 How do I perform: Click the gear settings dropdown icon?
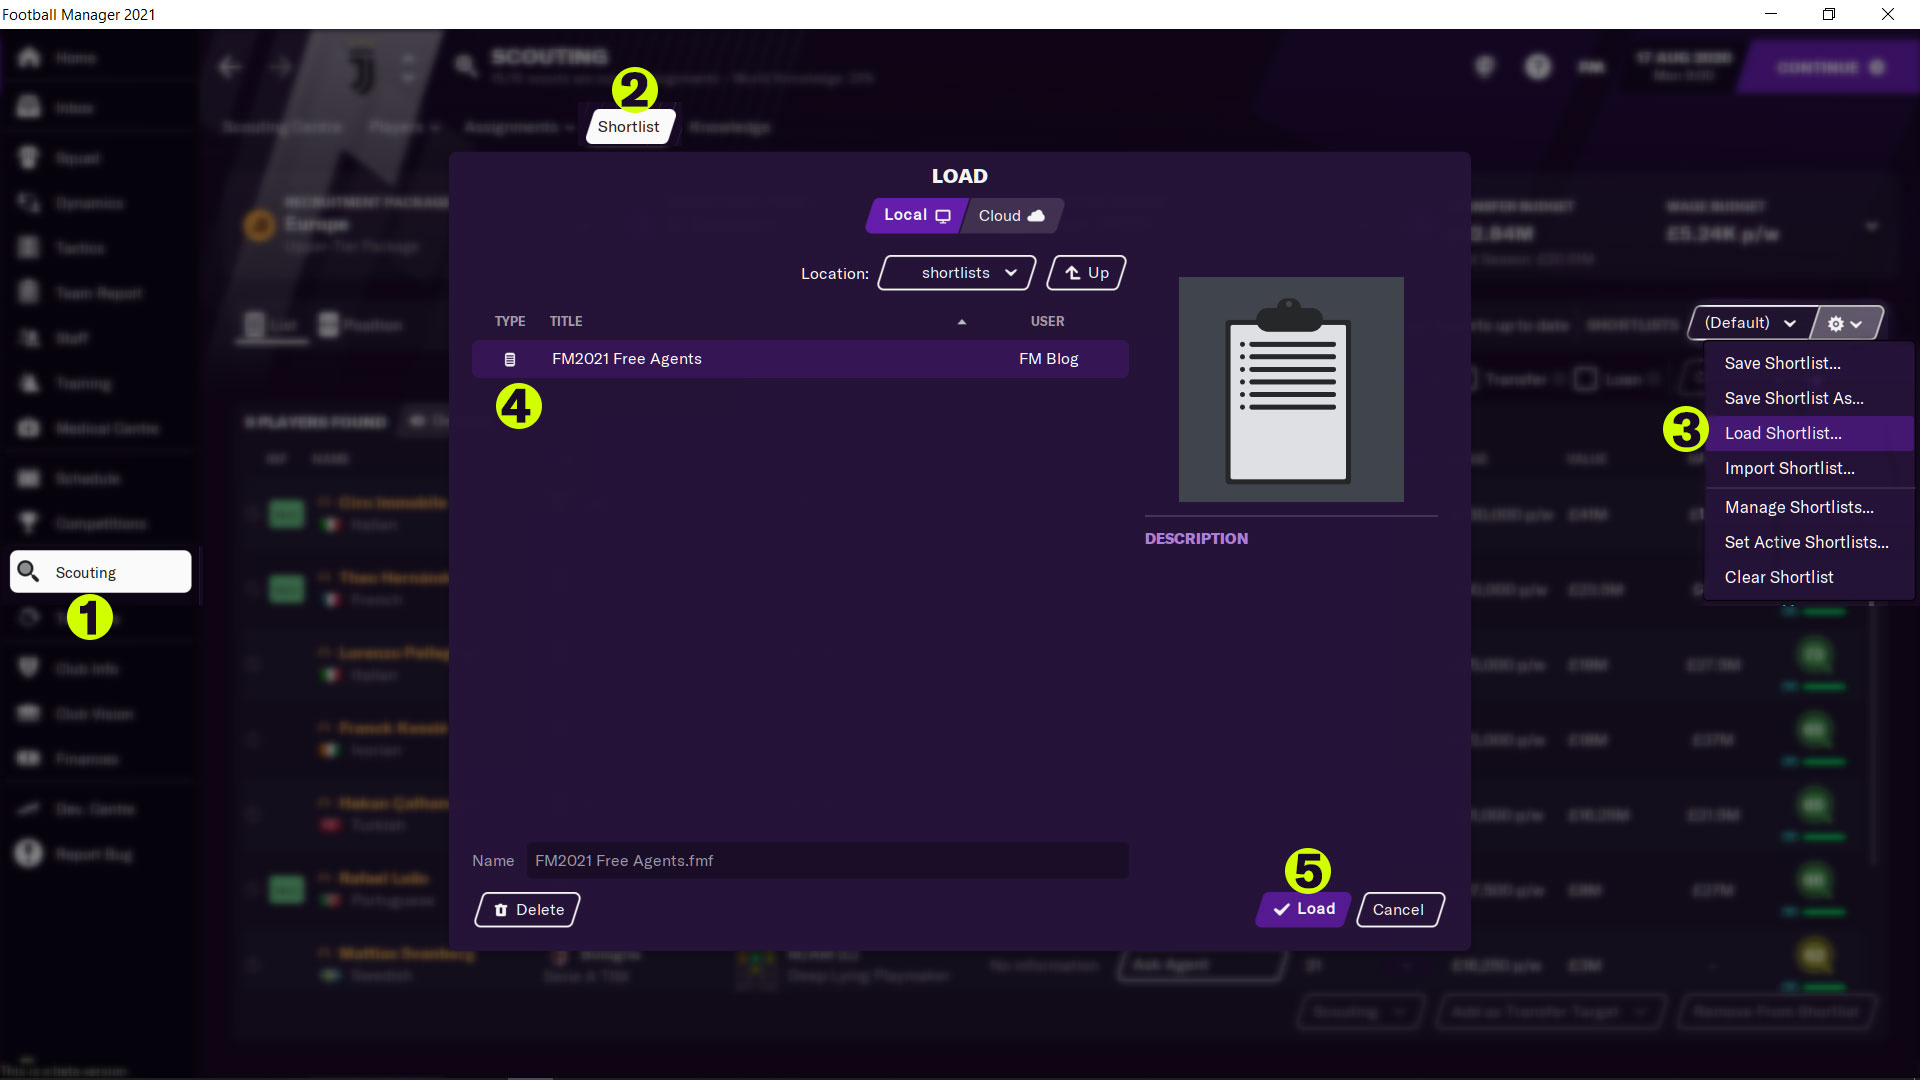pos(1845,323)
